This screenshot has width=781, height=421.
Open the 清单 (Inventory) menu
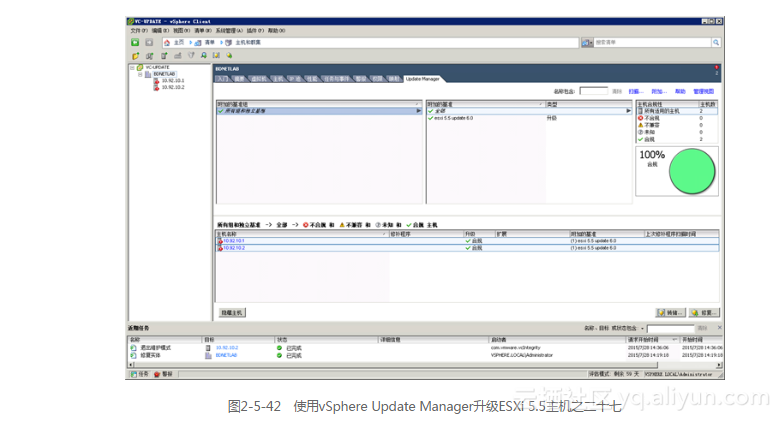[203, 31]
